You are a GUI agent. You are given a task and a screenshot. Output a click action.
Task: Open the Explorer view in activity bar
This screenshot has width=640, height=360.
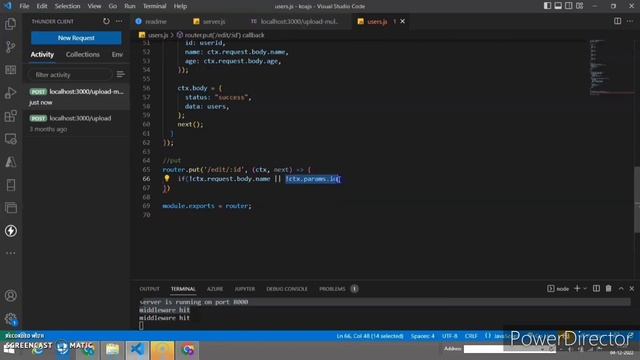coord(11,24)
